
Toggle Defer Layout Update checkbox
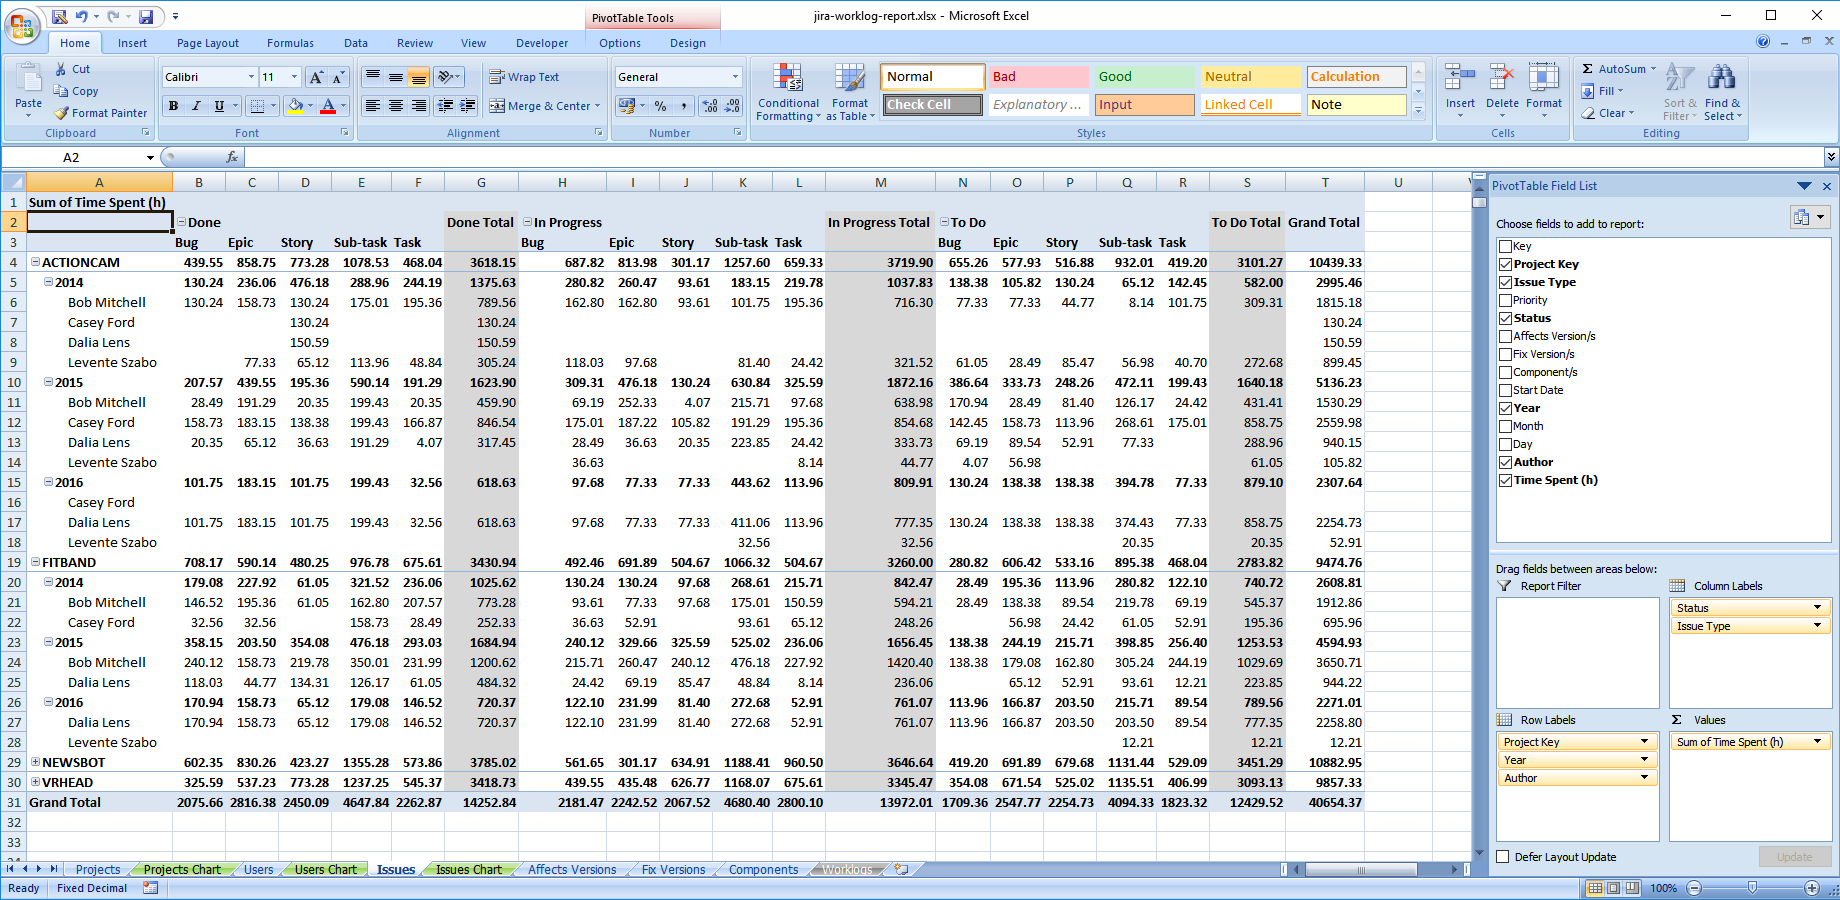pos(1502,857)
